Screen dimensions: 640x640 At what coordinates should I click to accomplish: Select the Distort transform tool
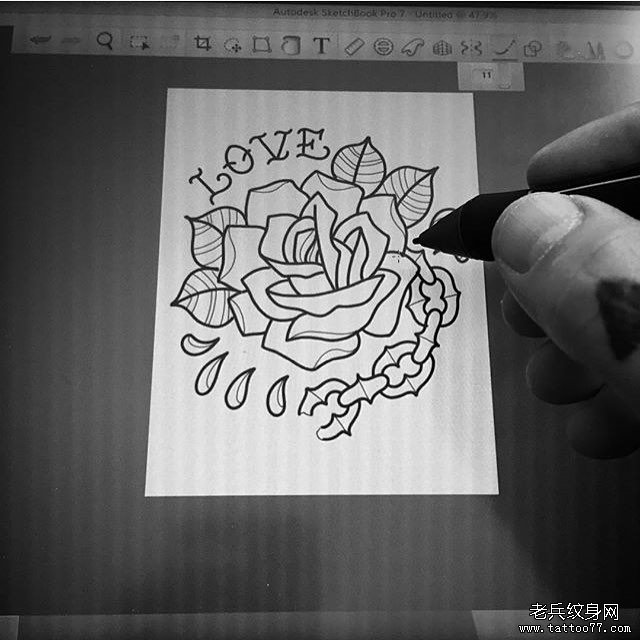(261, 45)
